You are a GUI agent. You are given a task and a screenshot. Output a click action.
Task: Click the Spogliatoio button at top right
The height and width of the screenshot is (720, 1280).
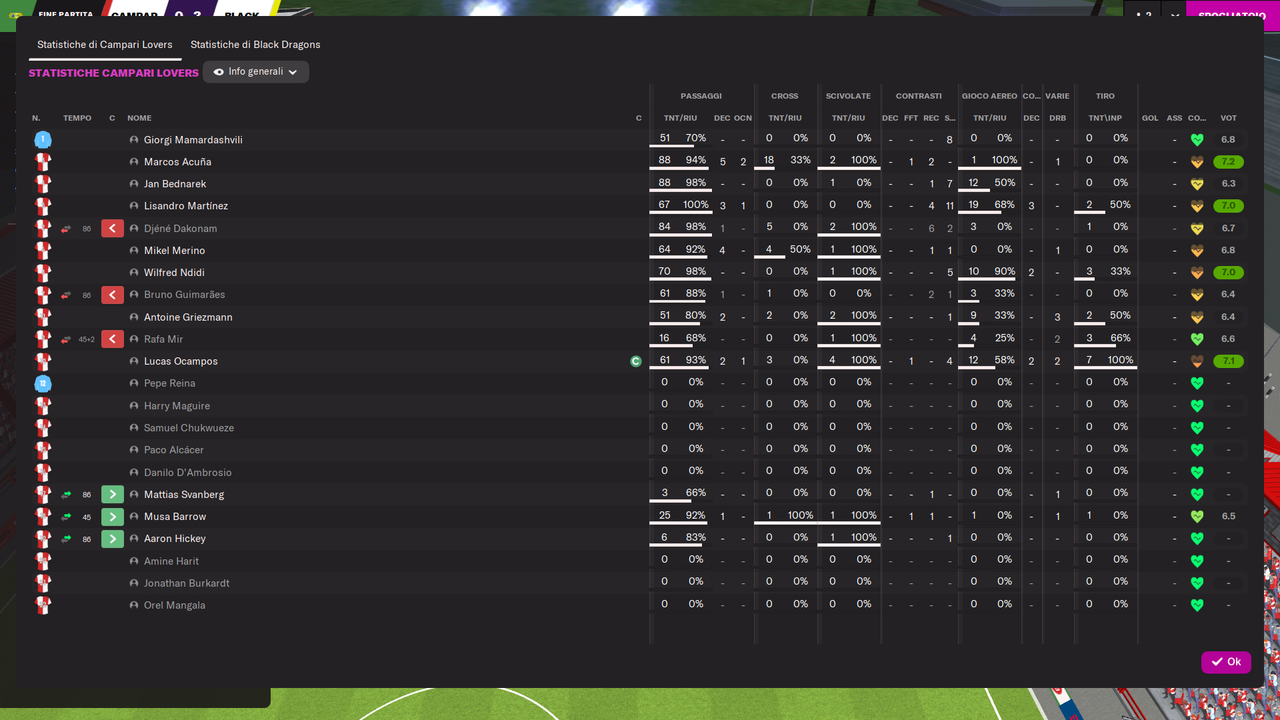tap(1232, 16)
